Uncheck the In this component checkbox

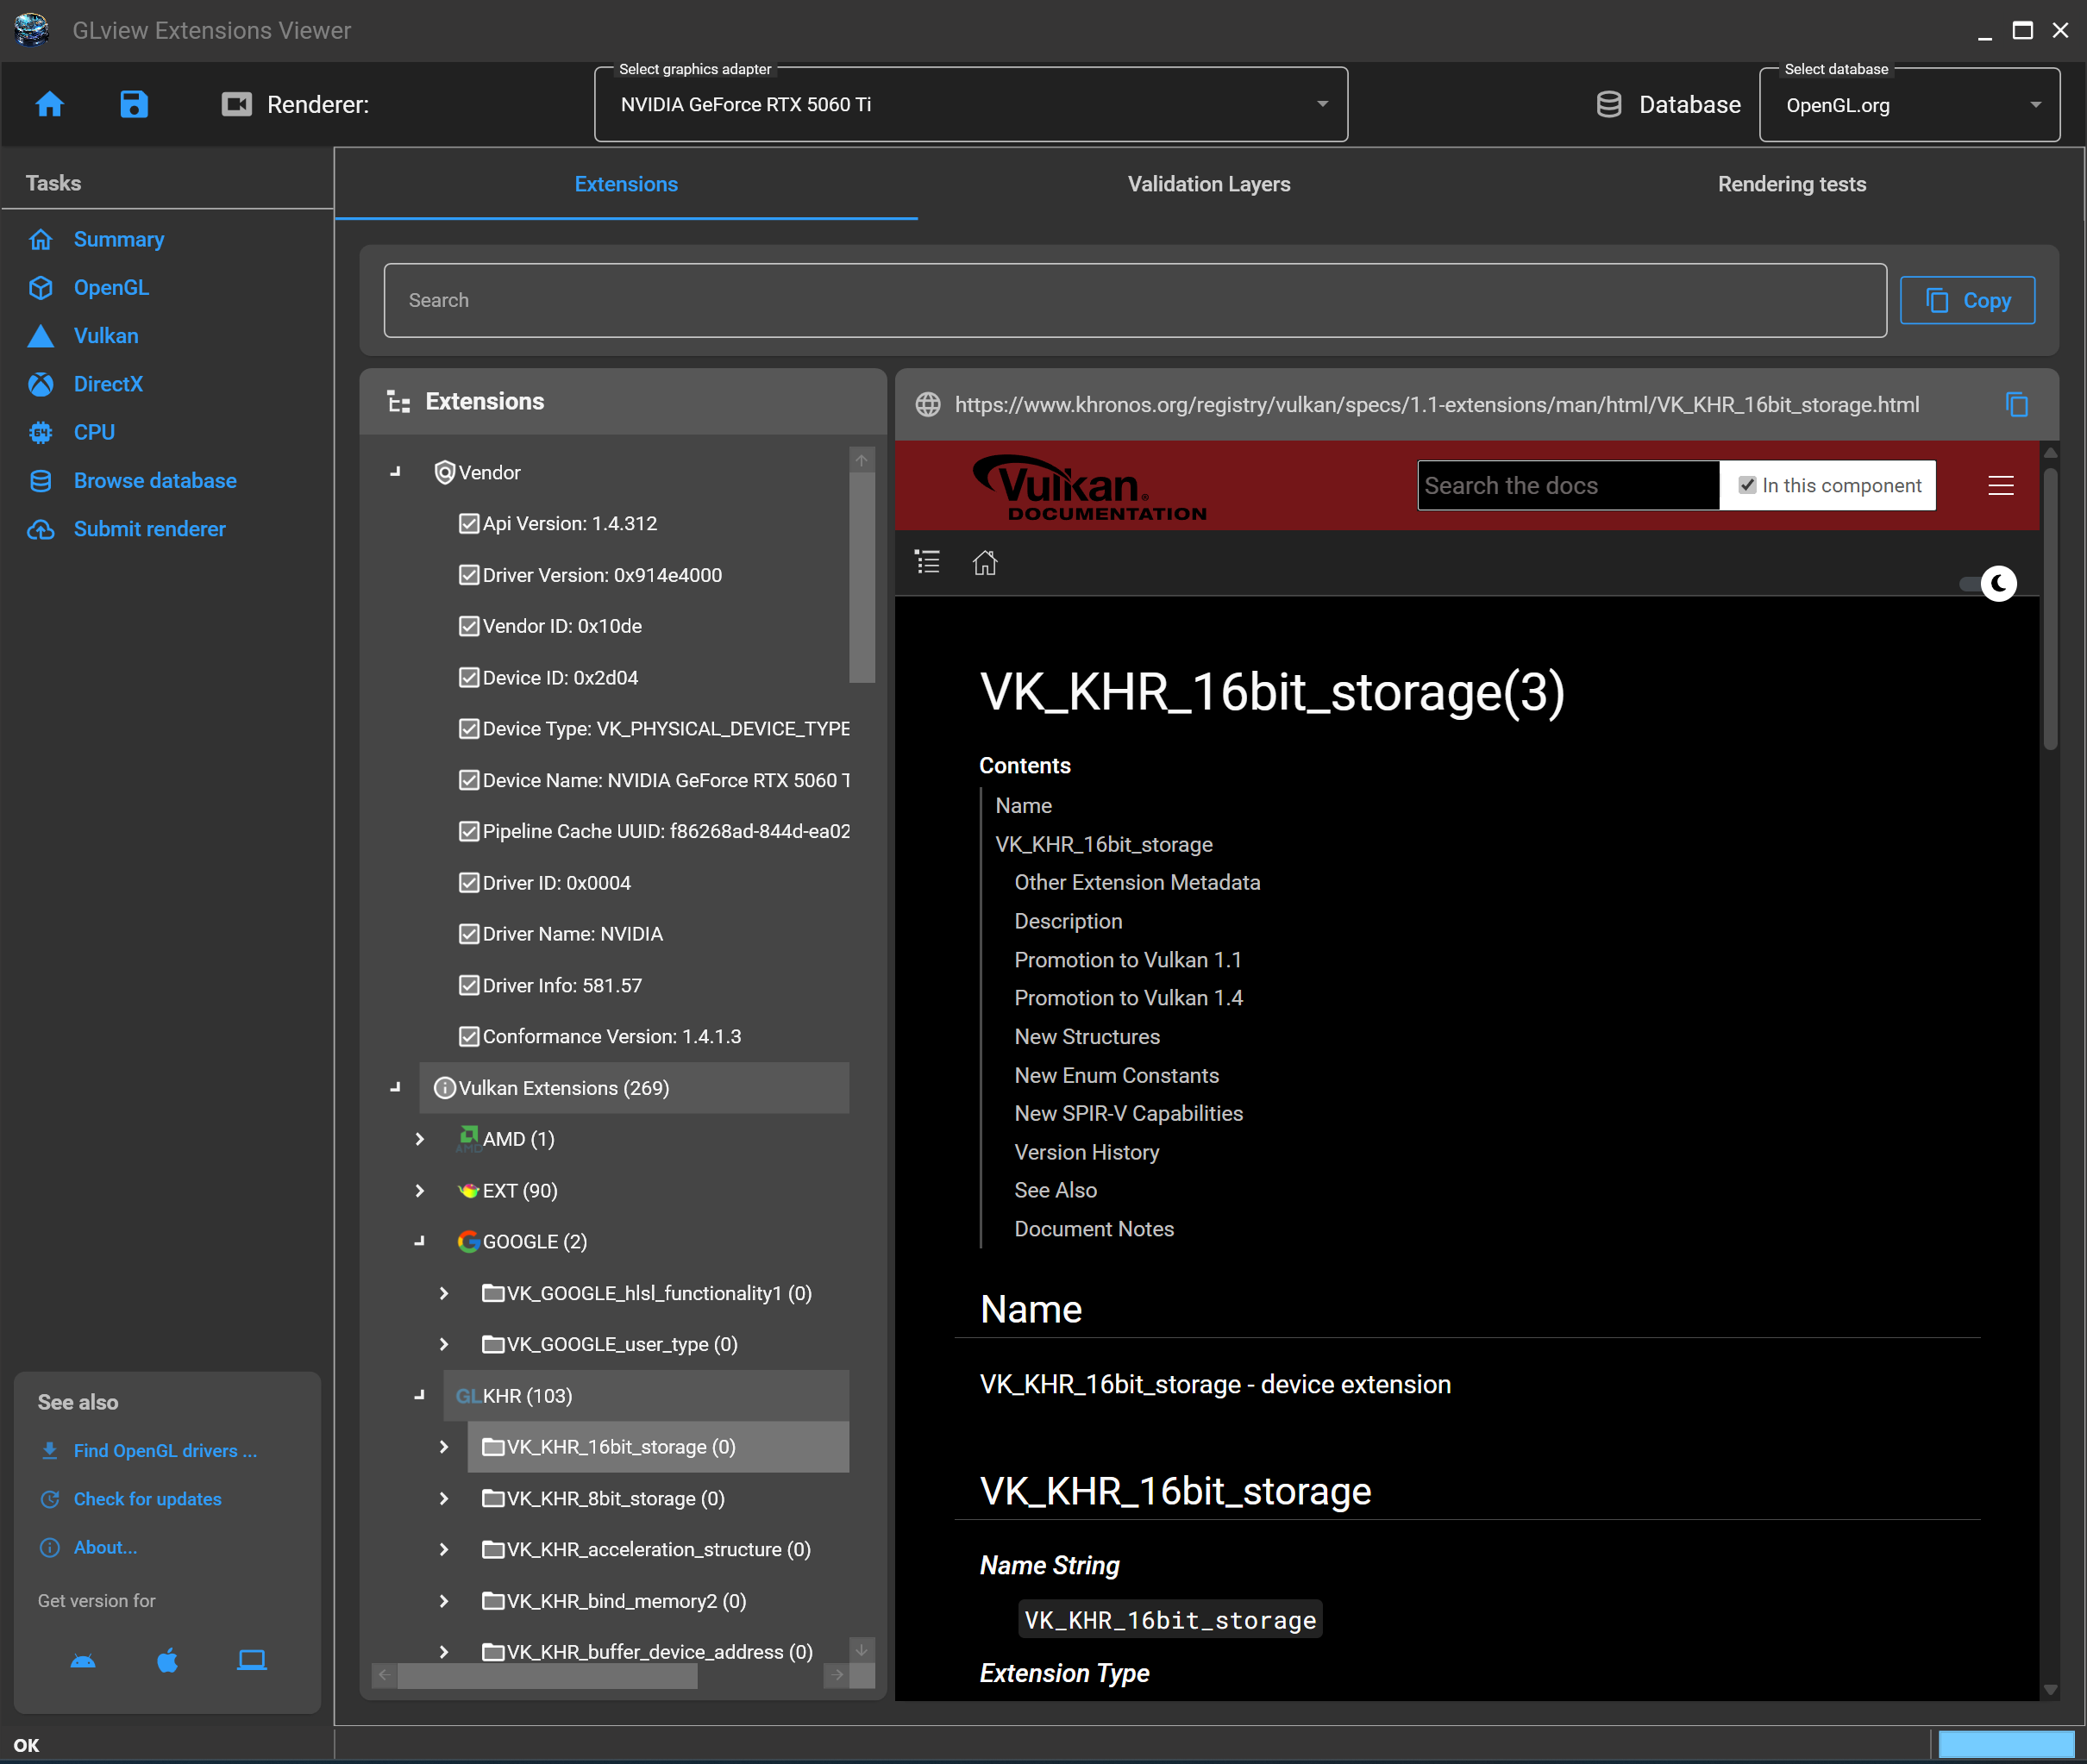[x=1746, y=485]
